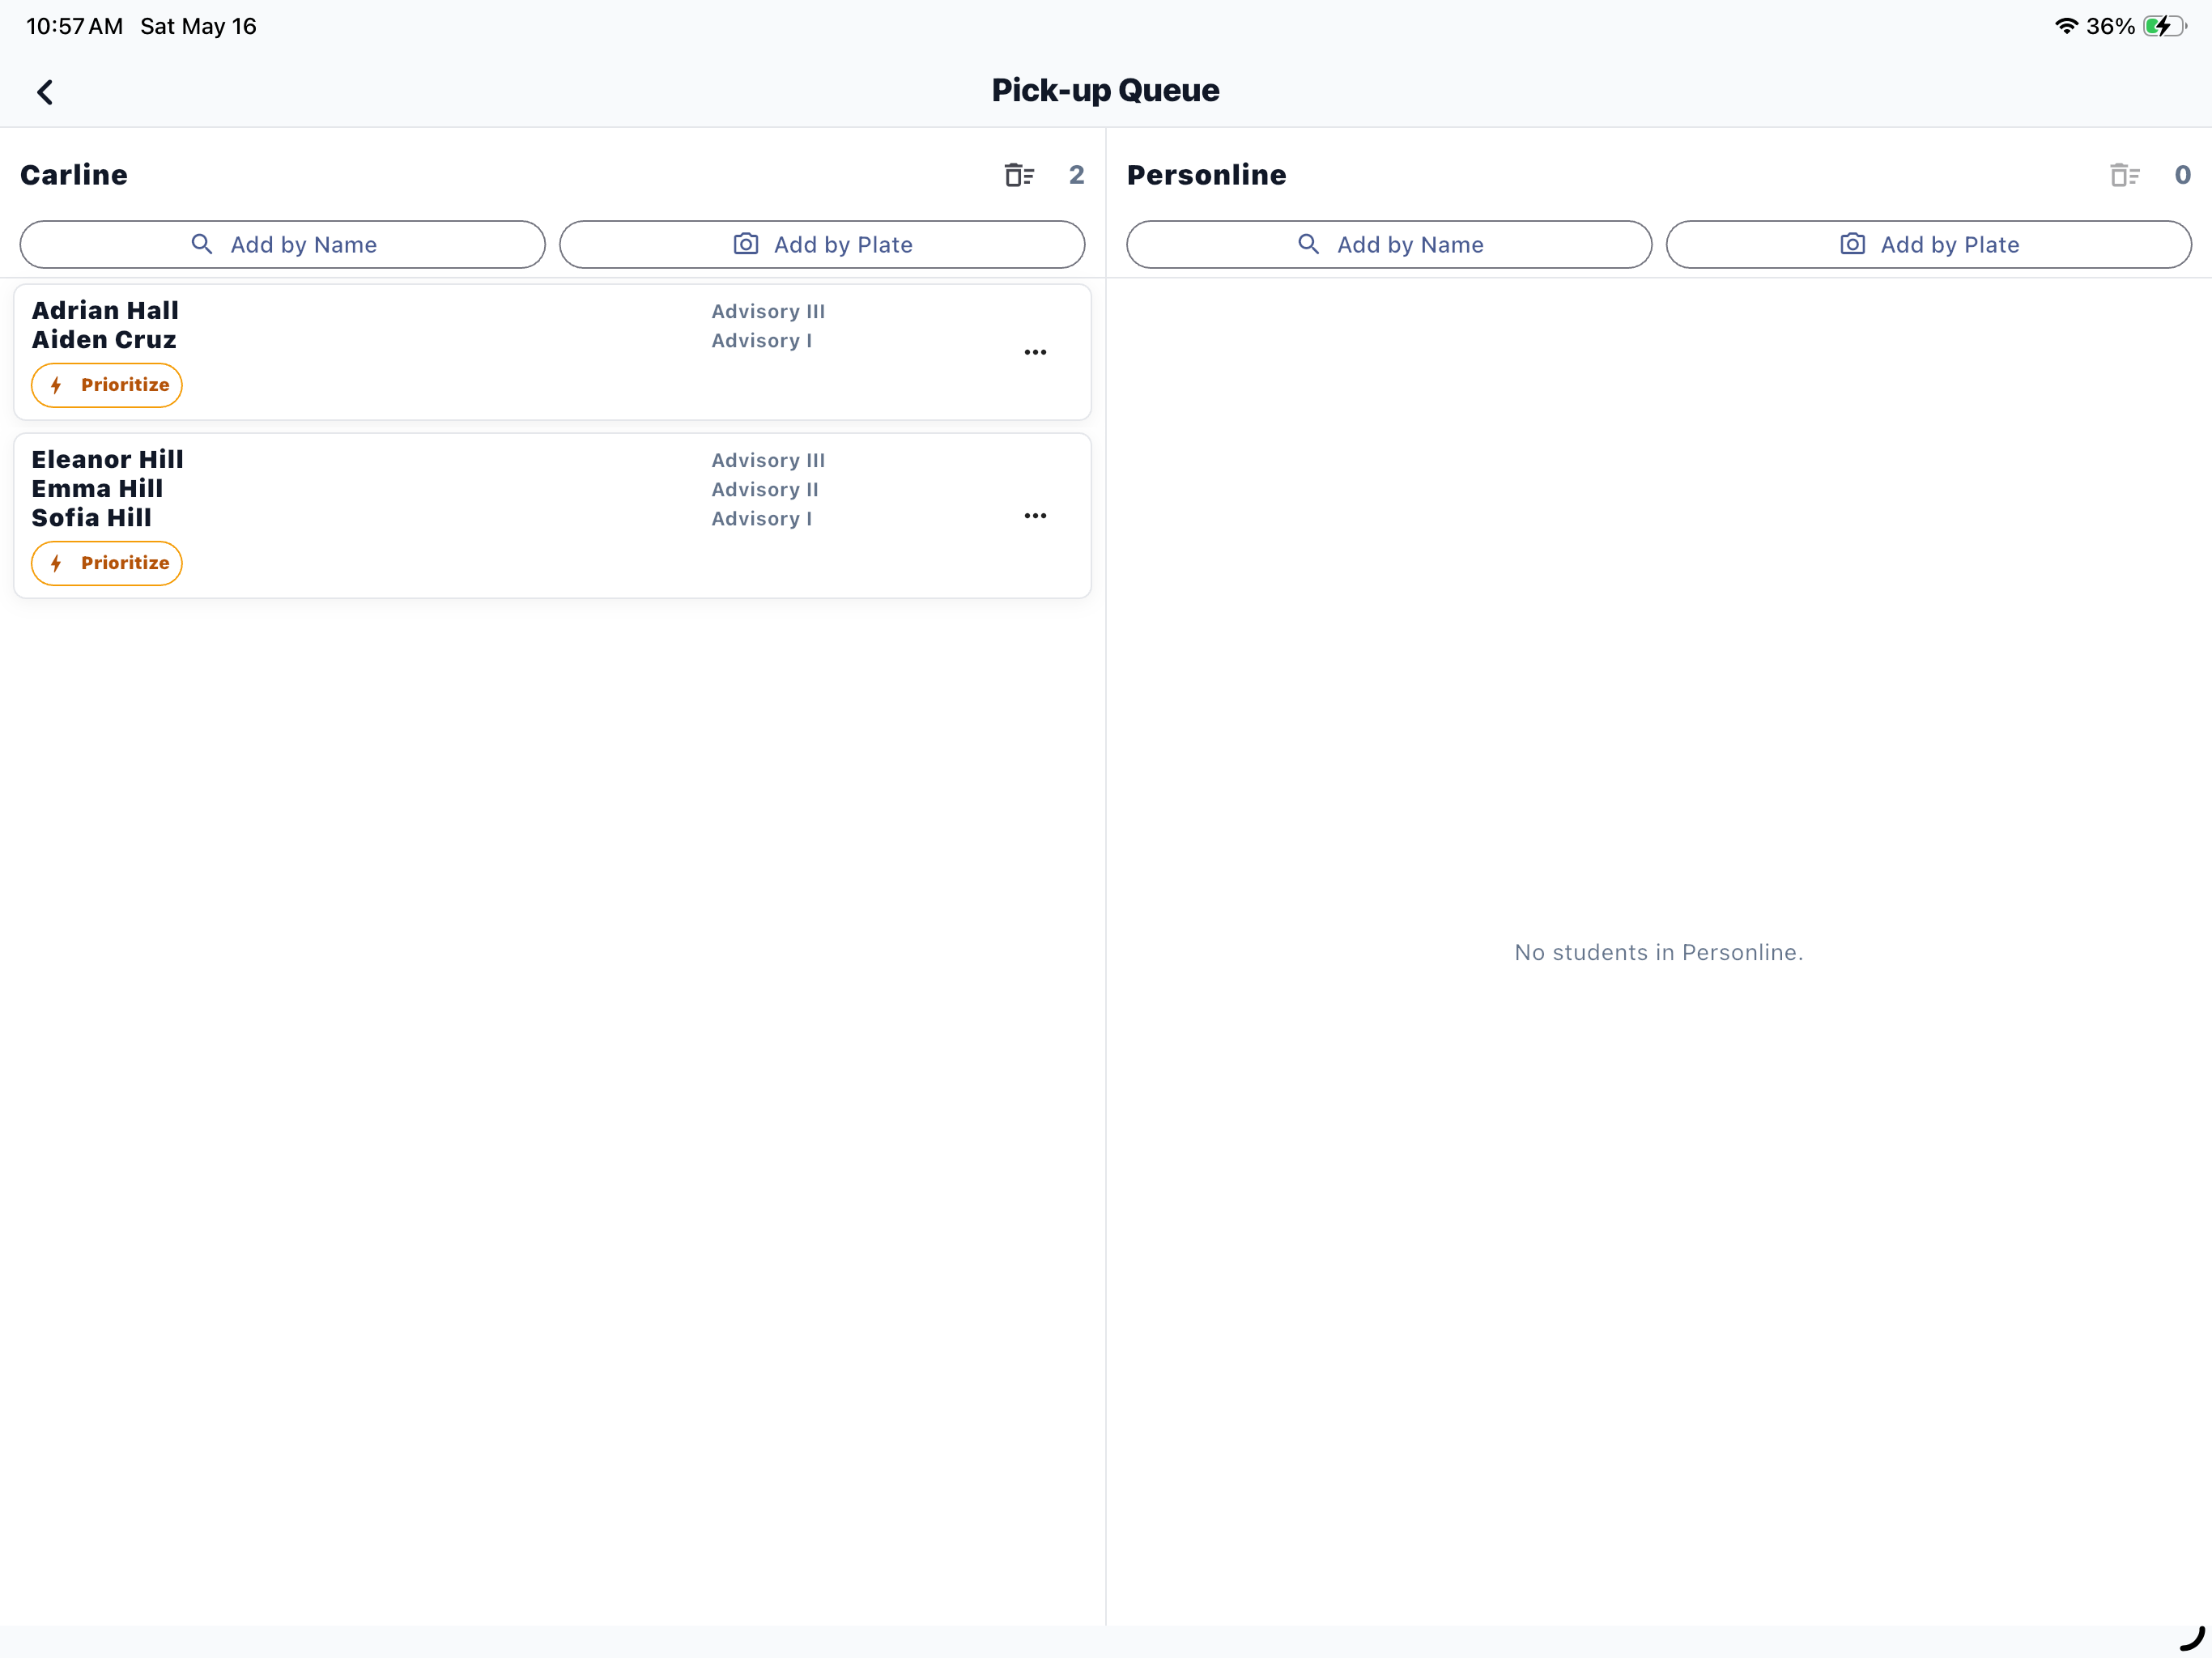2212x1658 pixels.
Task: Select student name Sofia Hill
Action: [92, 517]
